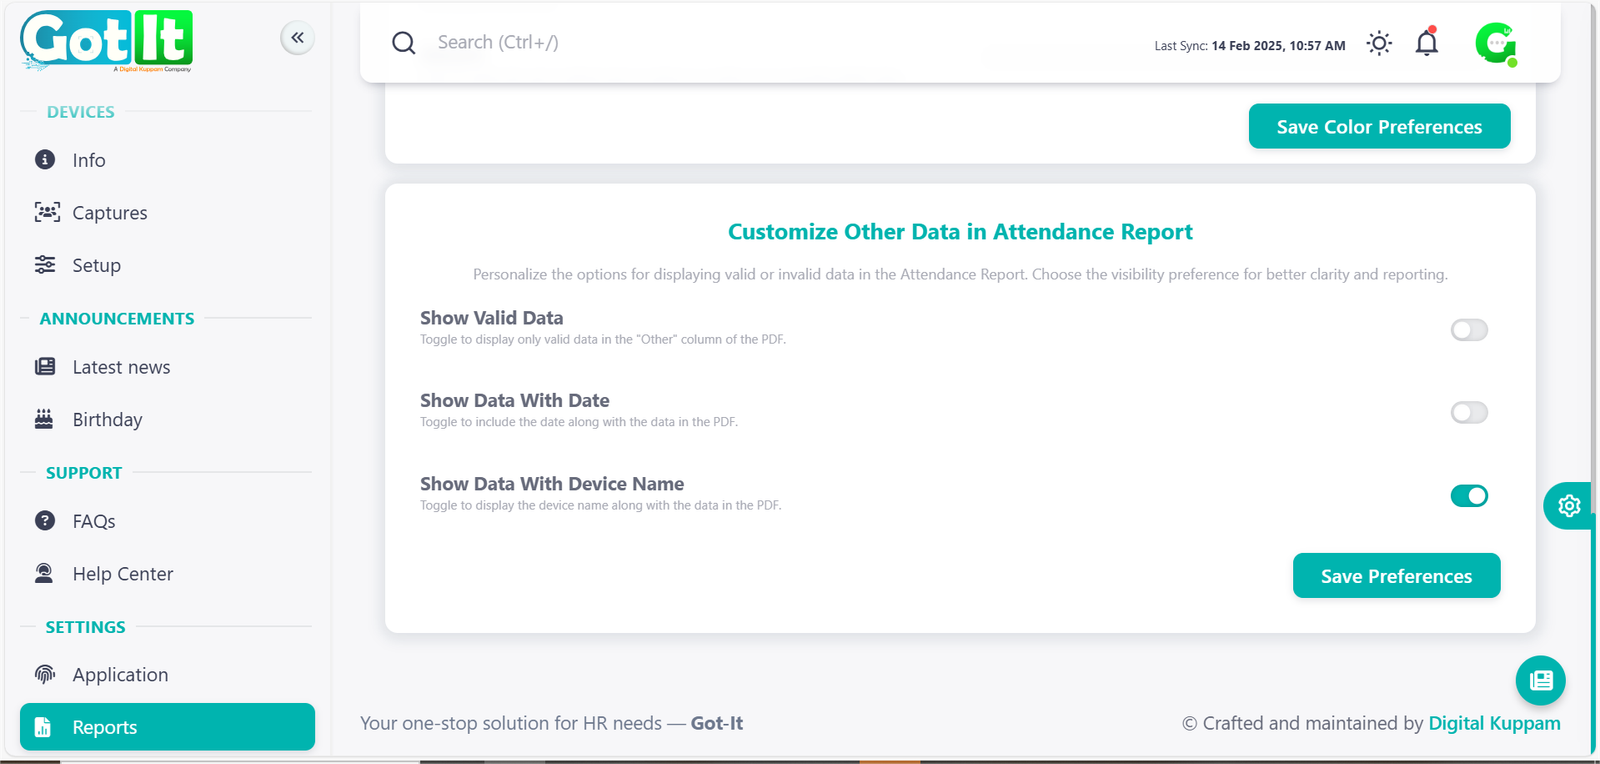The image size is (1600, 764).
Task: Open the Birthday announcements page
Action: click(x=107, y=420)
